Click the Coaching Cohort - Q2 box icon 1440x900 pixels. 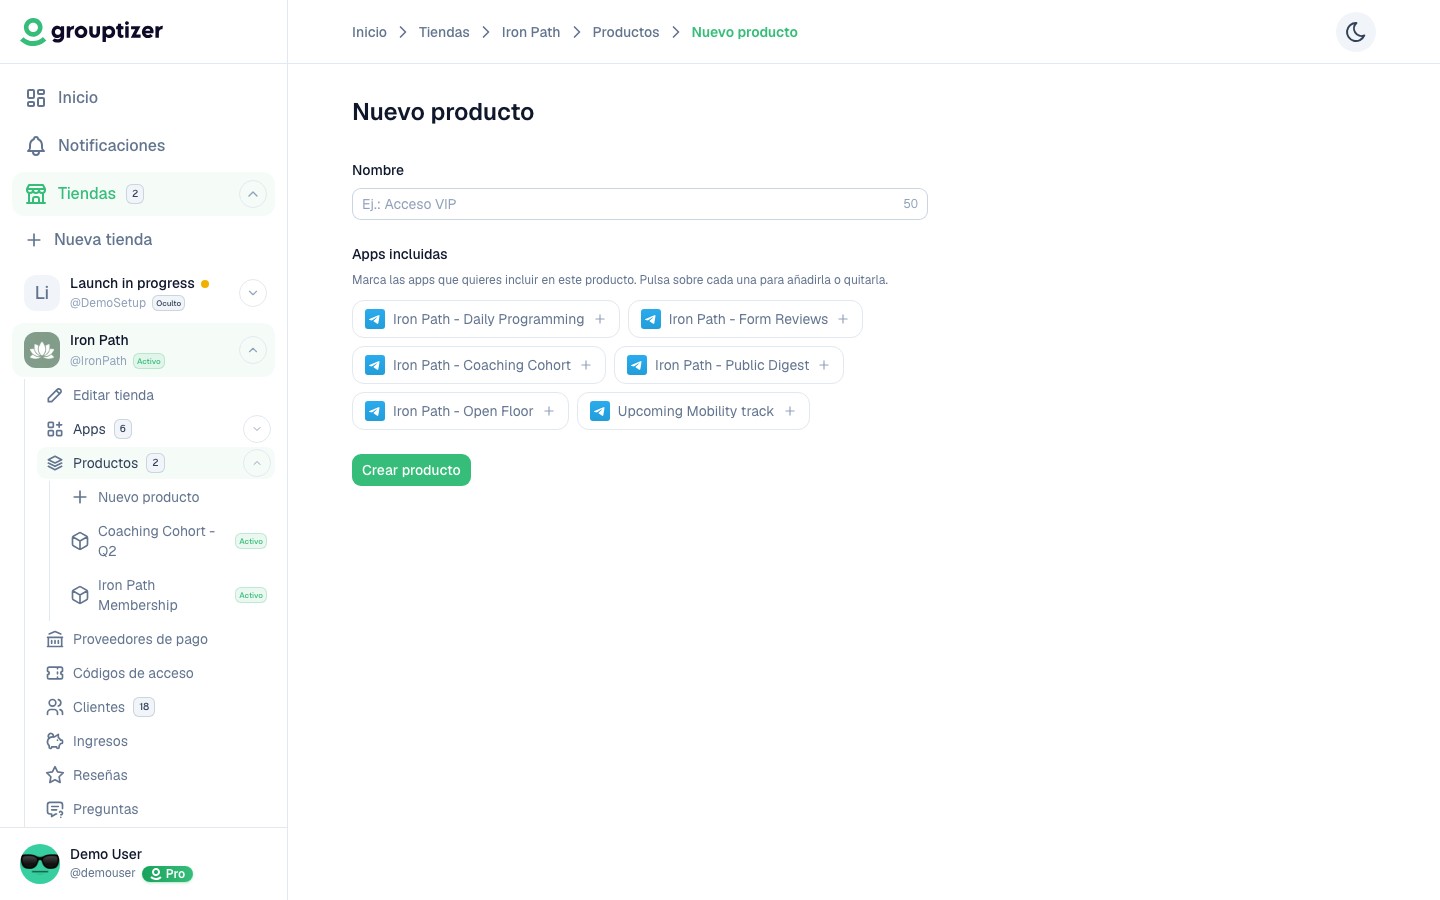tap(80, 541)
